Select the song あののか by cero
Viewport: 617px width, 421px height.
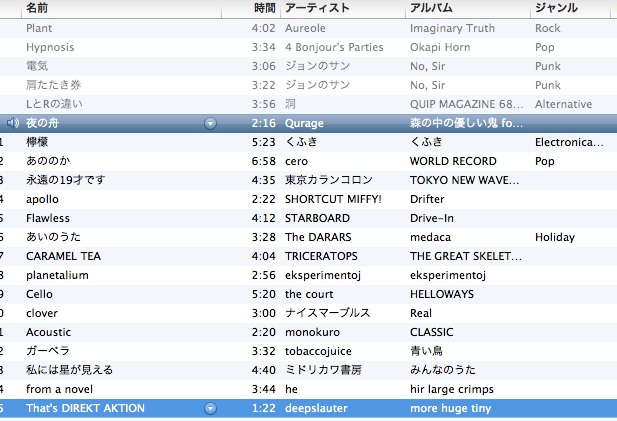click(47, 161)
